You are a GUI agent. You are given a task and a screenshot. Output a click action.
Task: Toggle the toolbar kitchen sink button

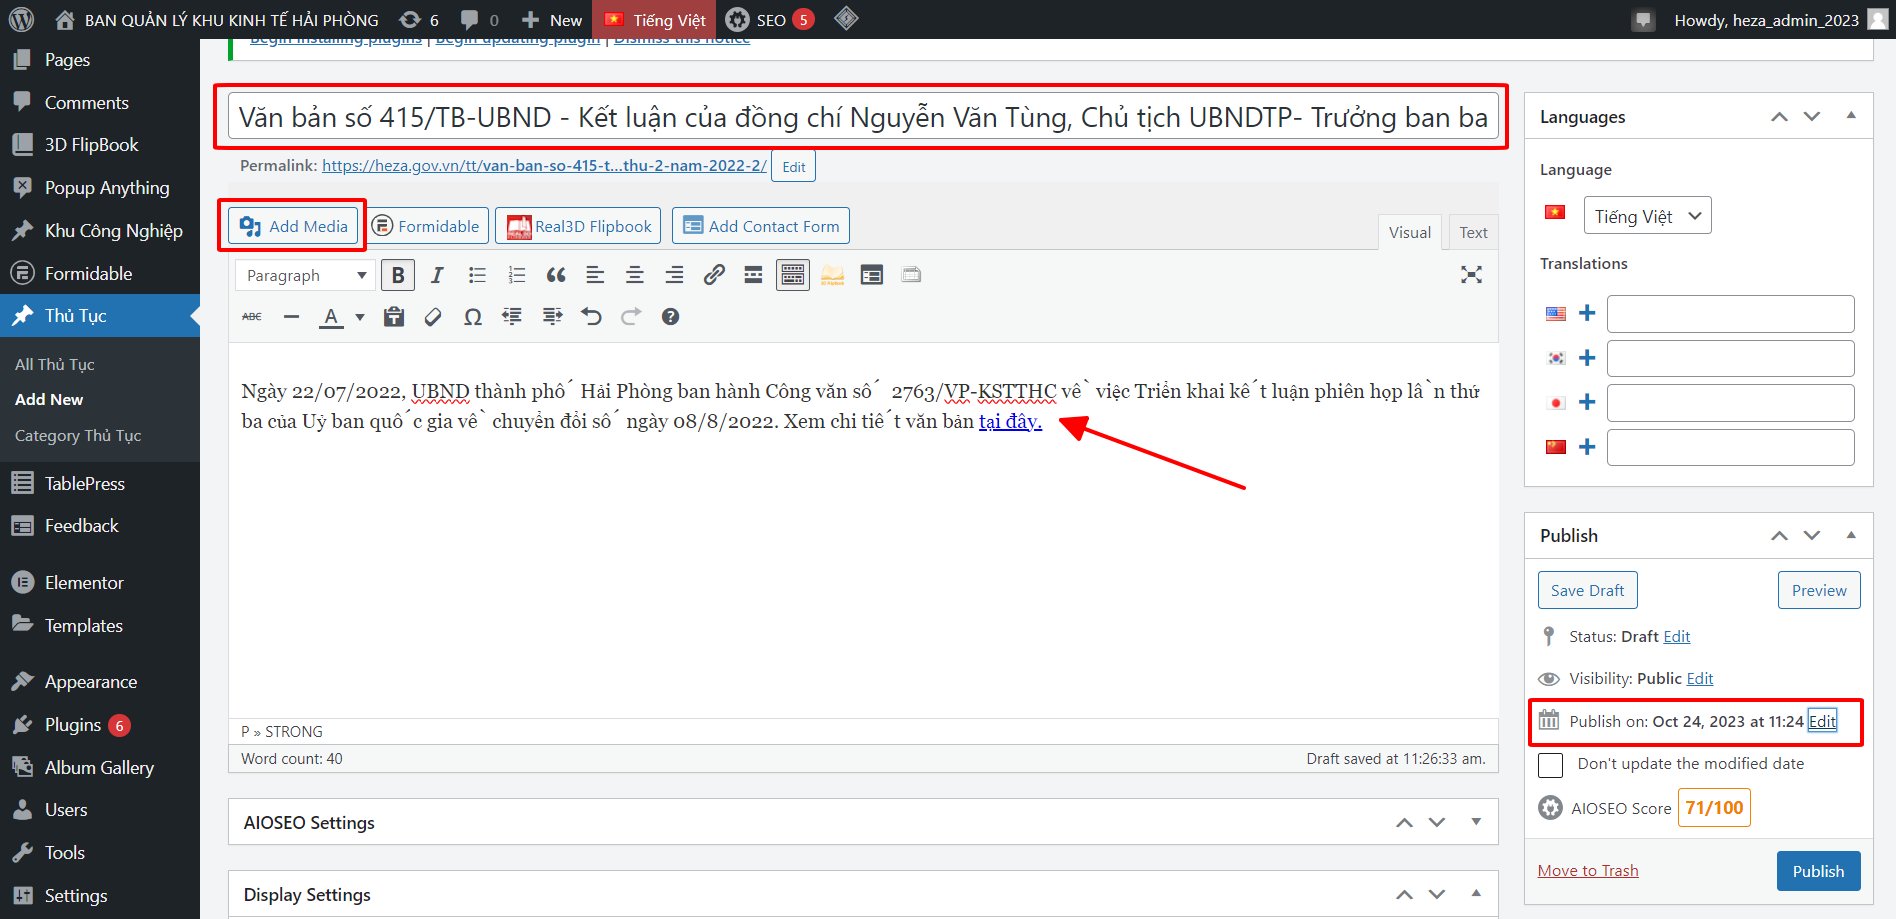click(x=793, y=275)
